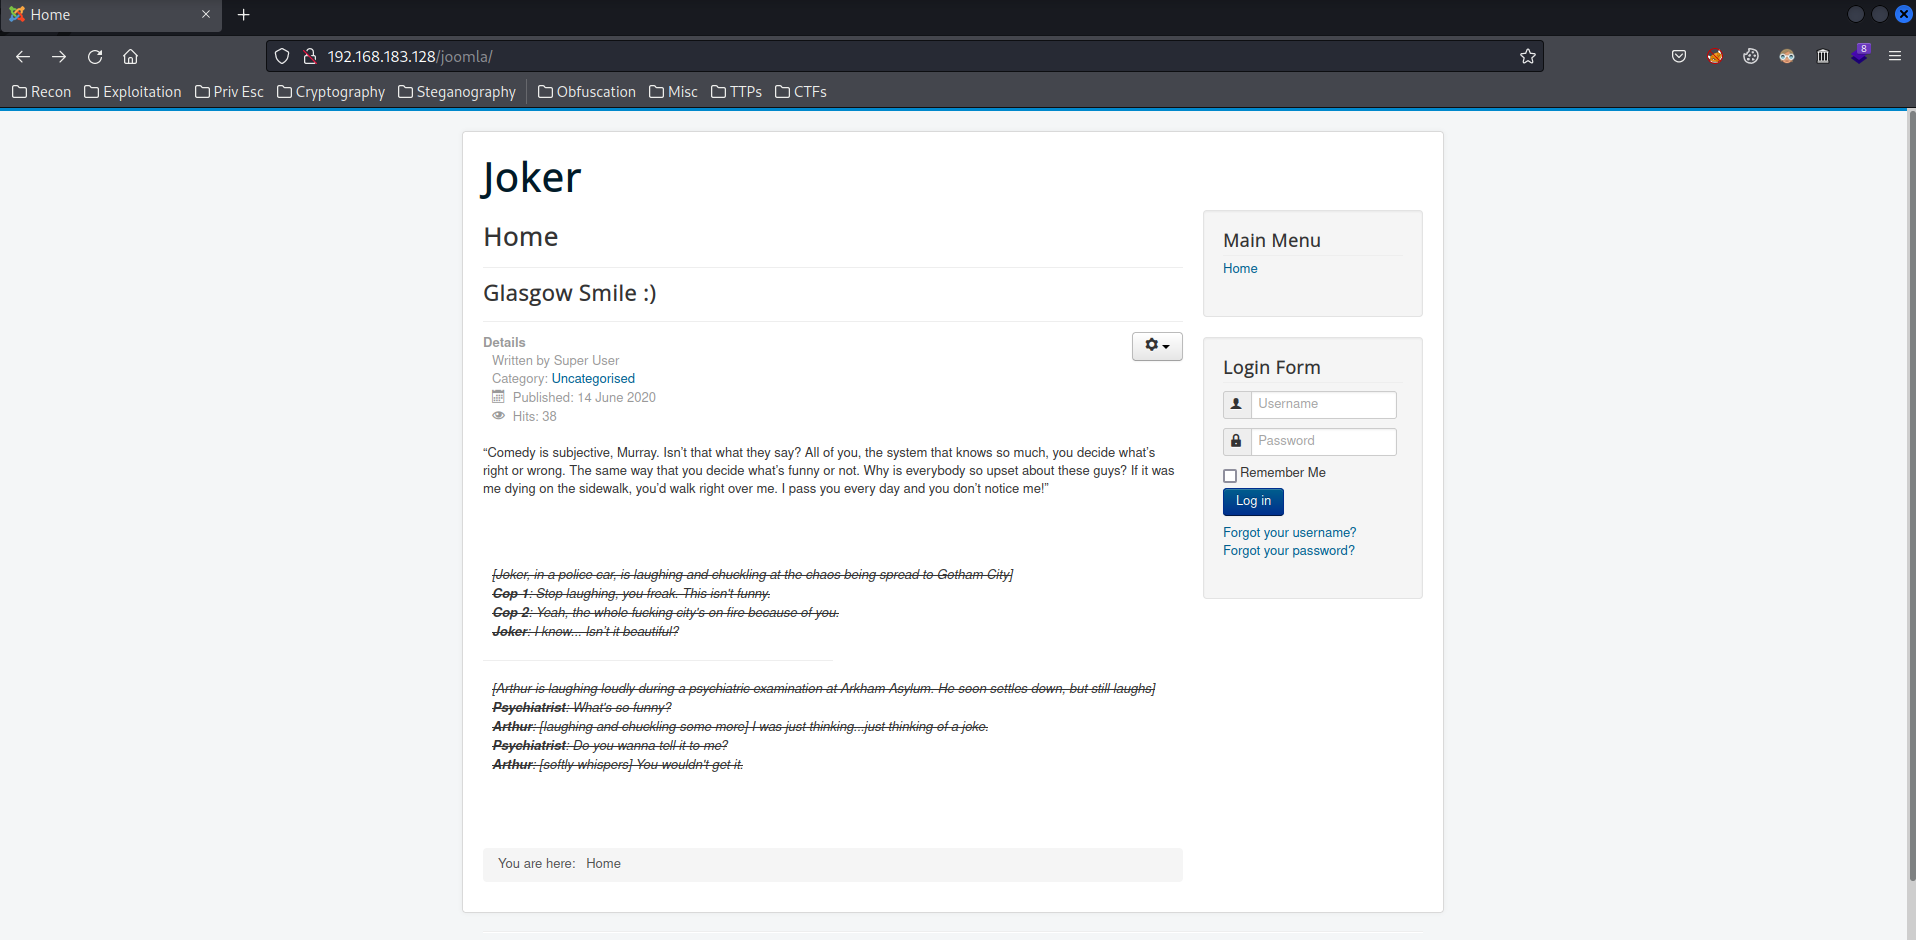Viewport: 1916px width, 940px height.
Task: Open the Misc bookmarks folder
Action: 673,92
